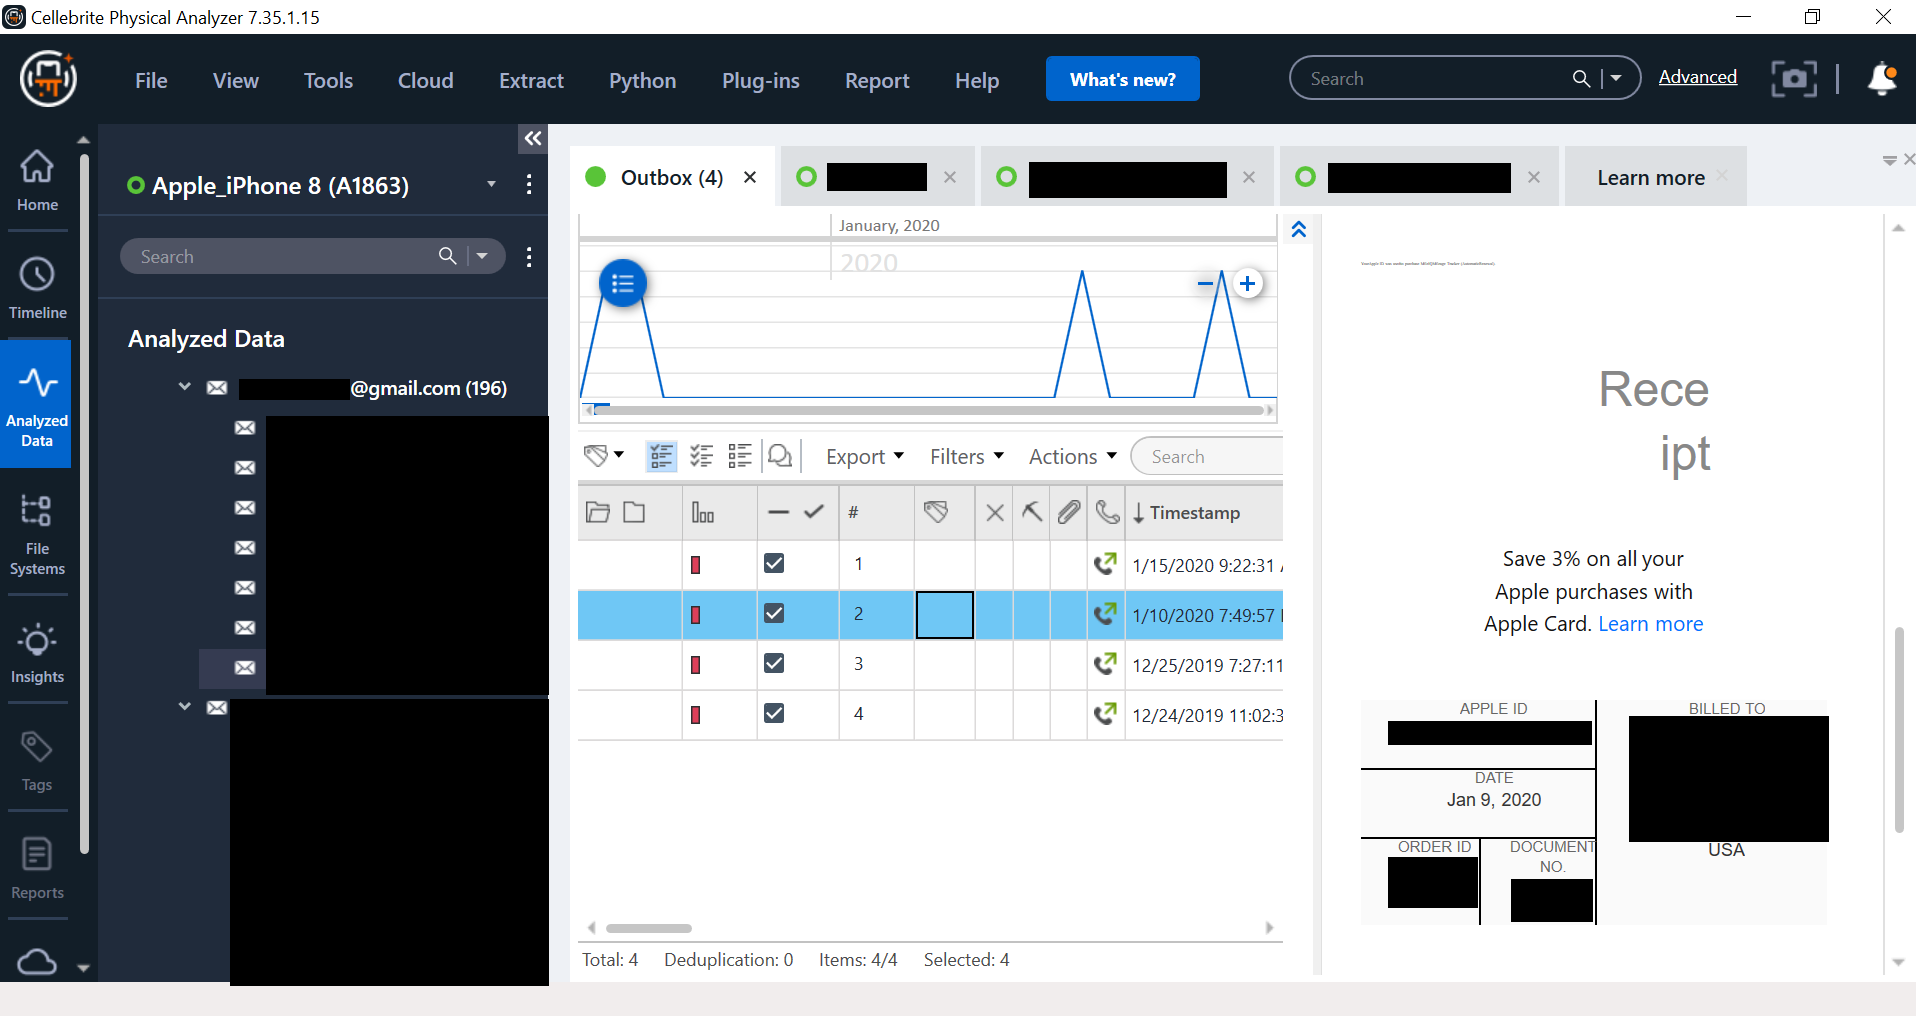Open the Reports sidebar icon
Viewport: 1916px width, 1016px height.
[37, 868]
